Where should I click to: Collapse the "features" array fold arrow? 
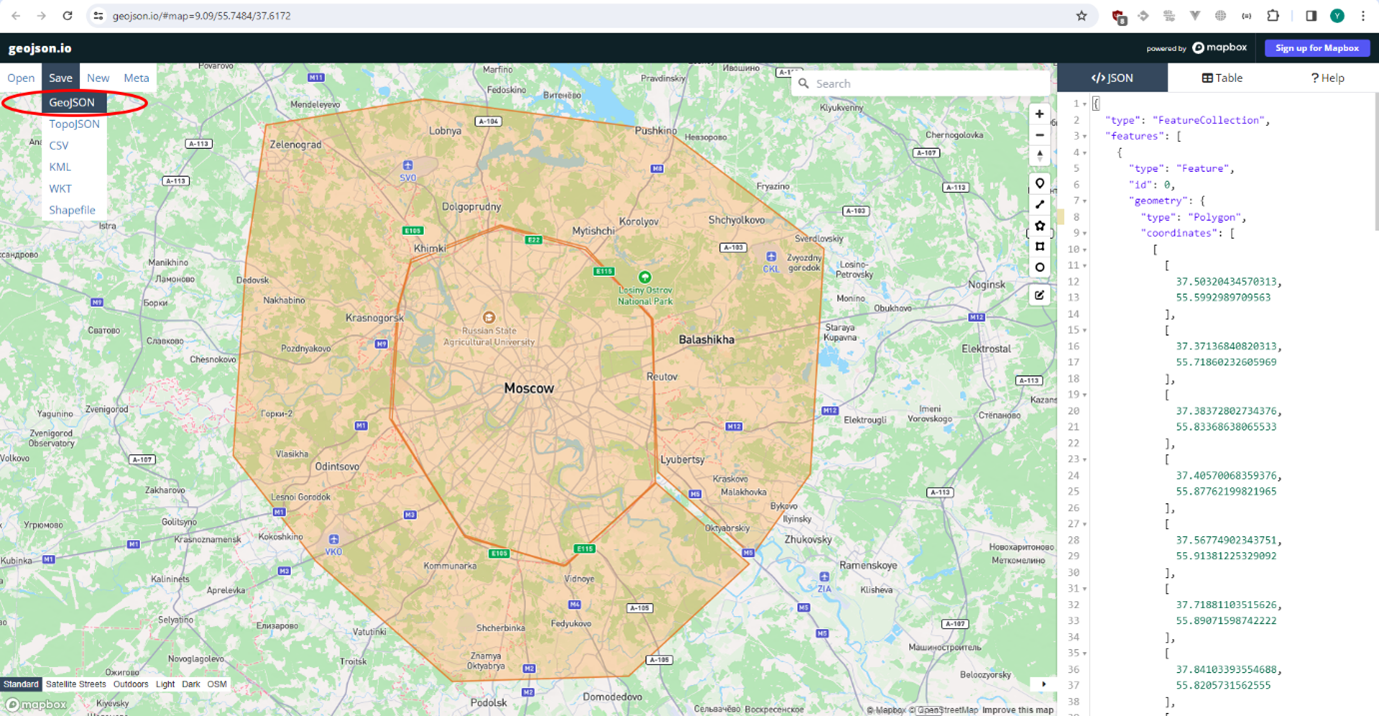[1085, 136]
